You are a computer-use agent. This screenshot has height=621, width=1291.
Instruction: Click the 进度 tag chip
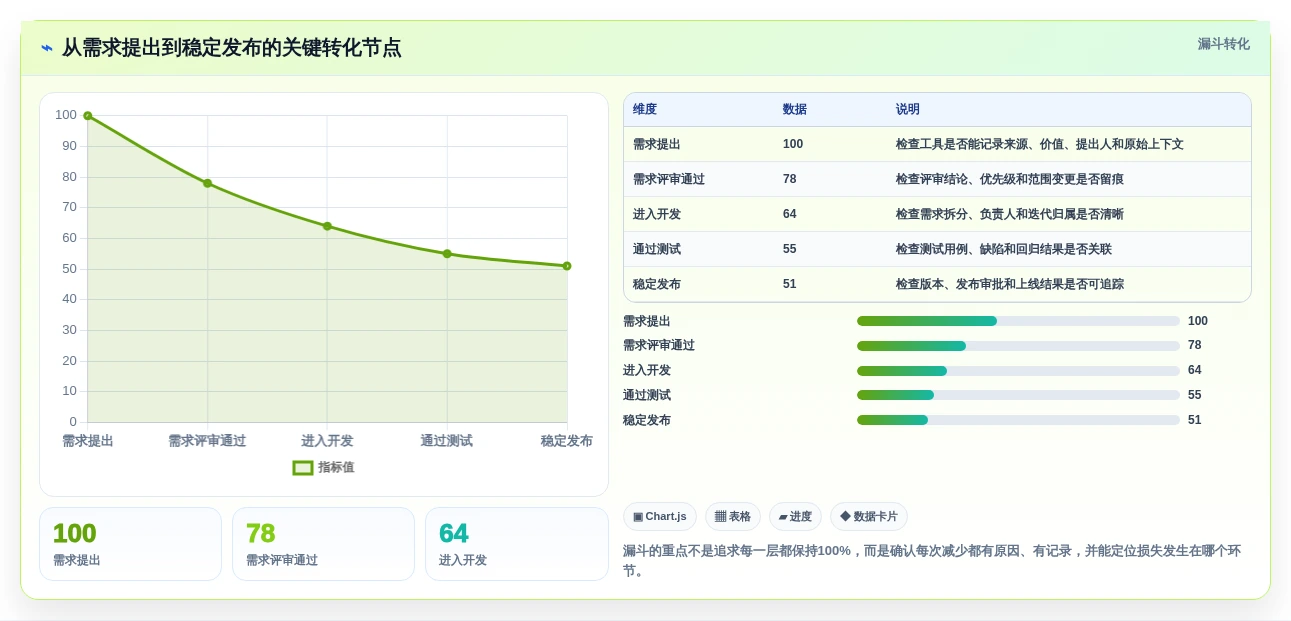click(795, 516)
